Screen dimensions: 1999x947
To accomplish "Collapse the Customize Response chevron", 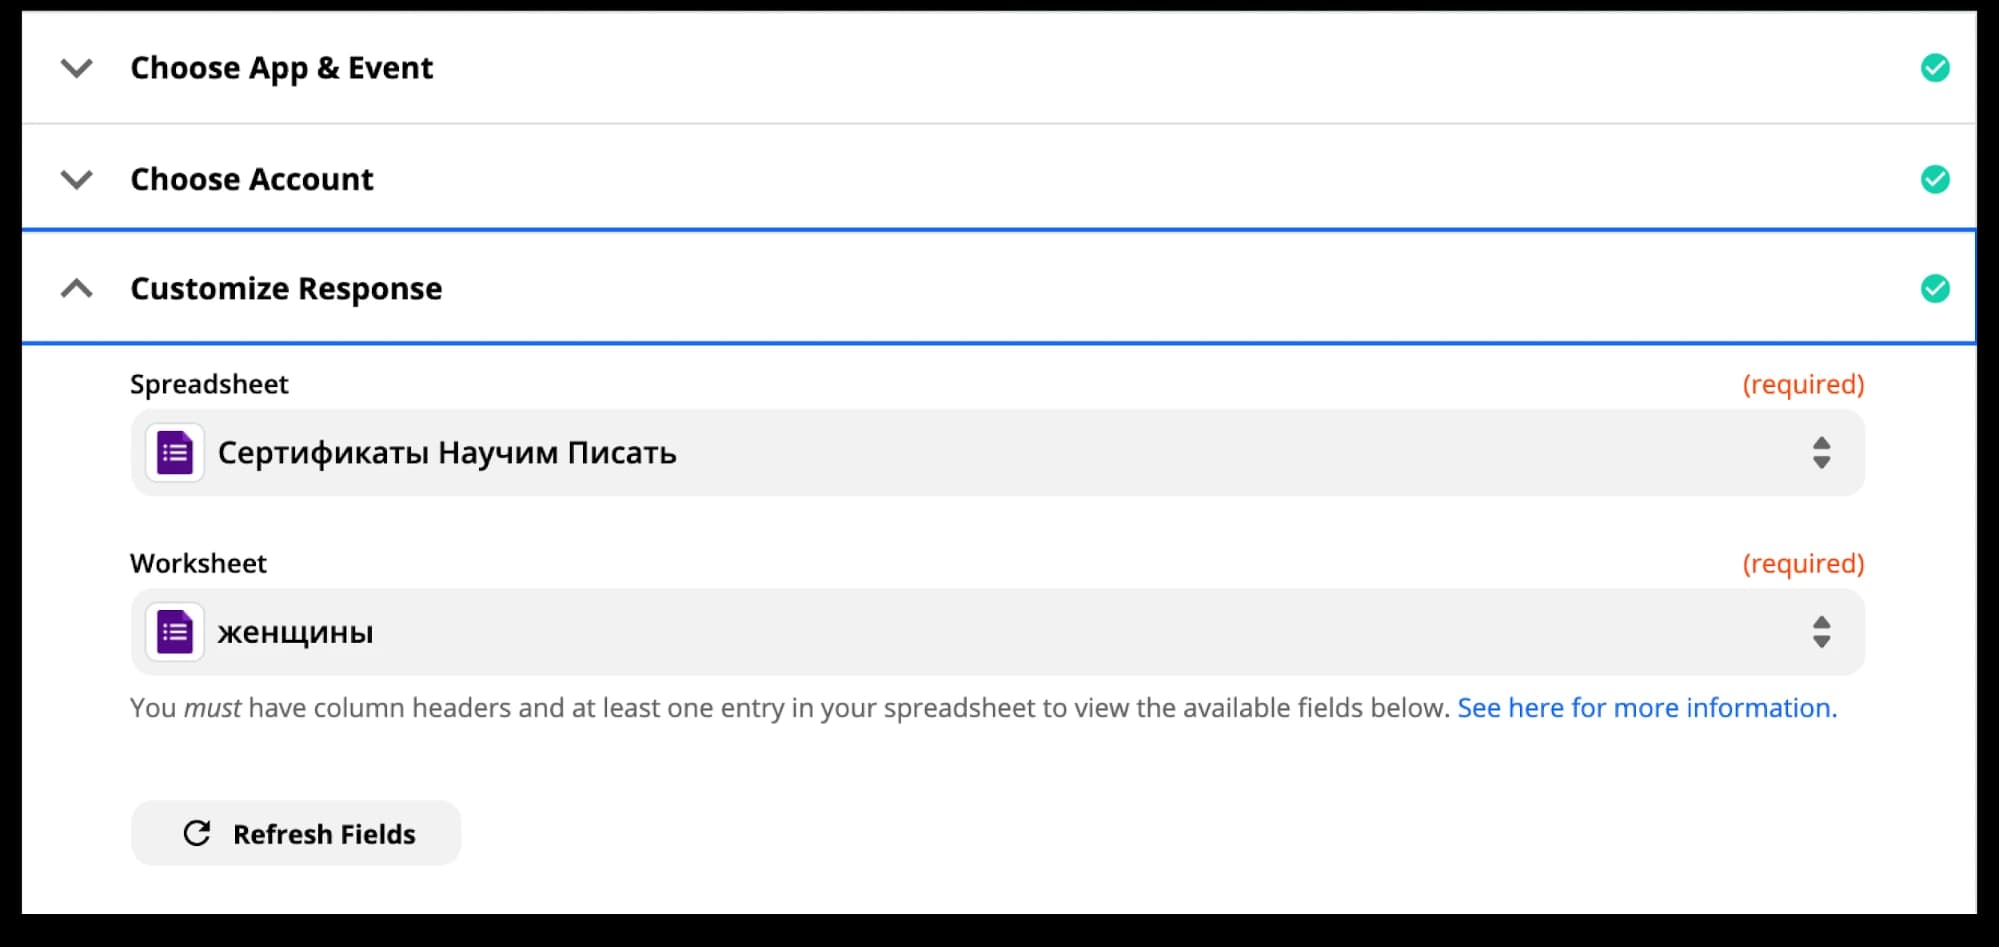I will (77, 289).
